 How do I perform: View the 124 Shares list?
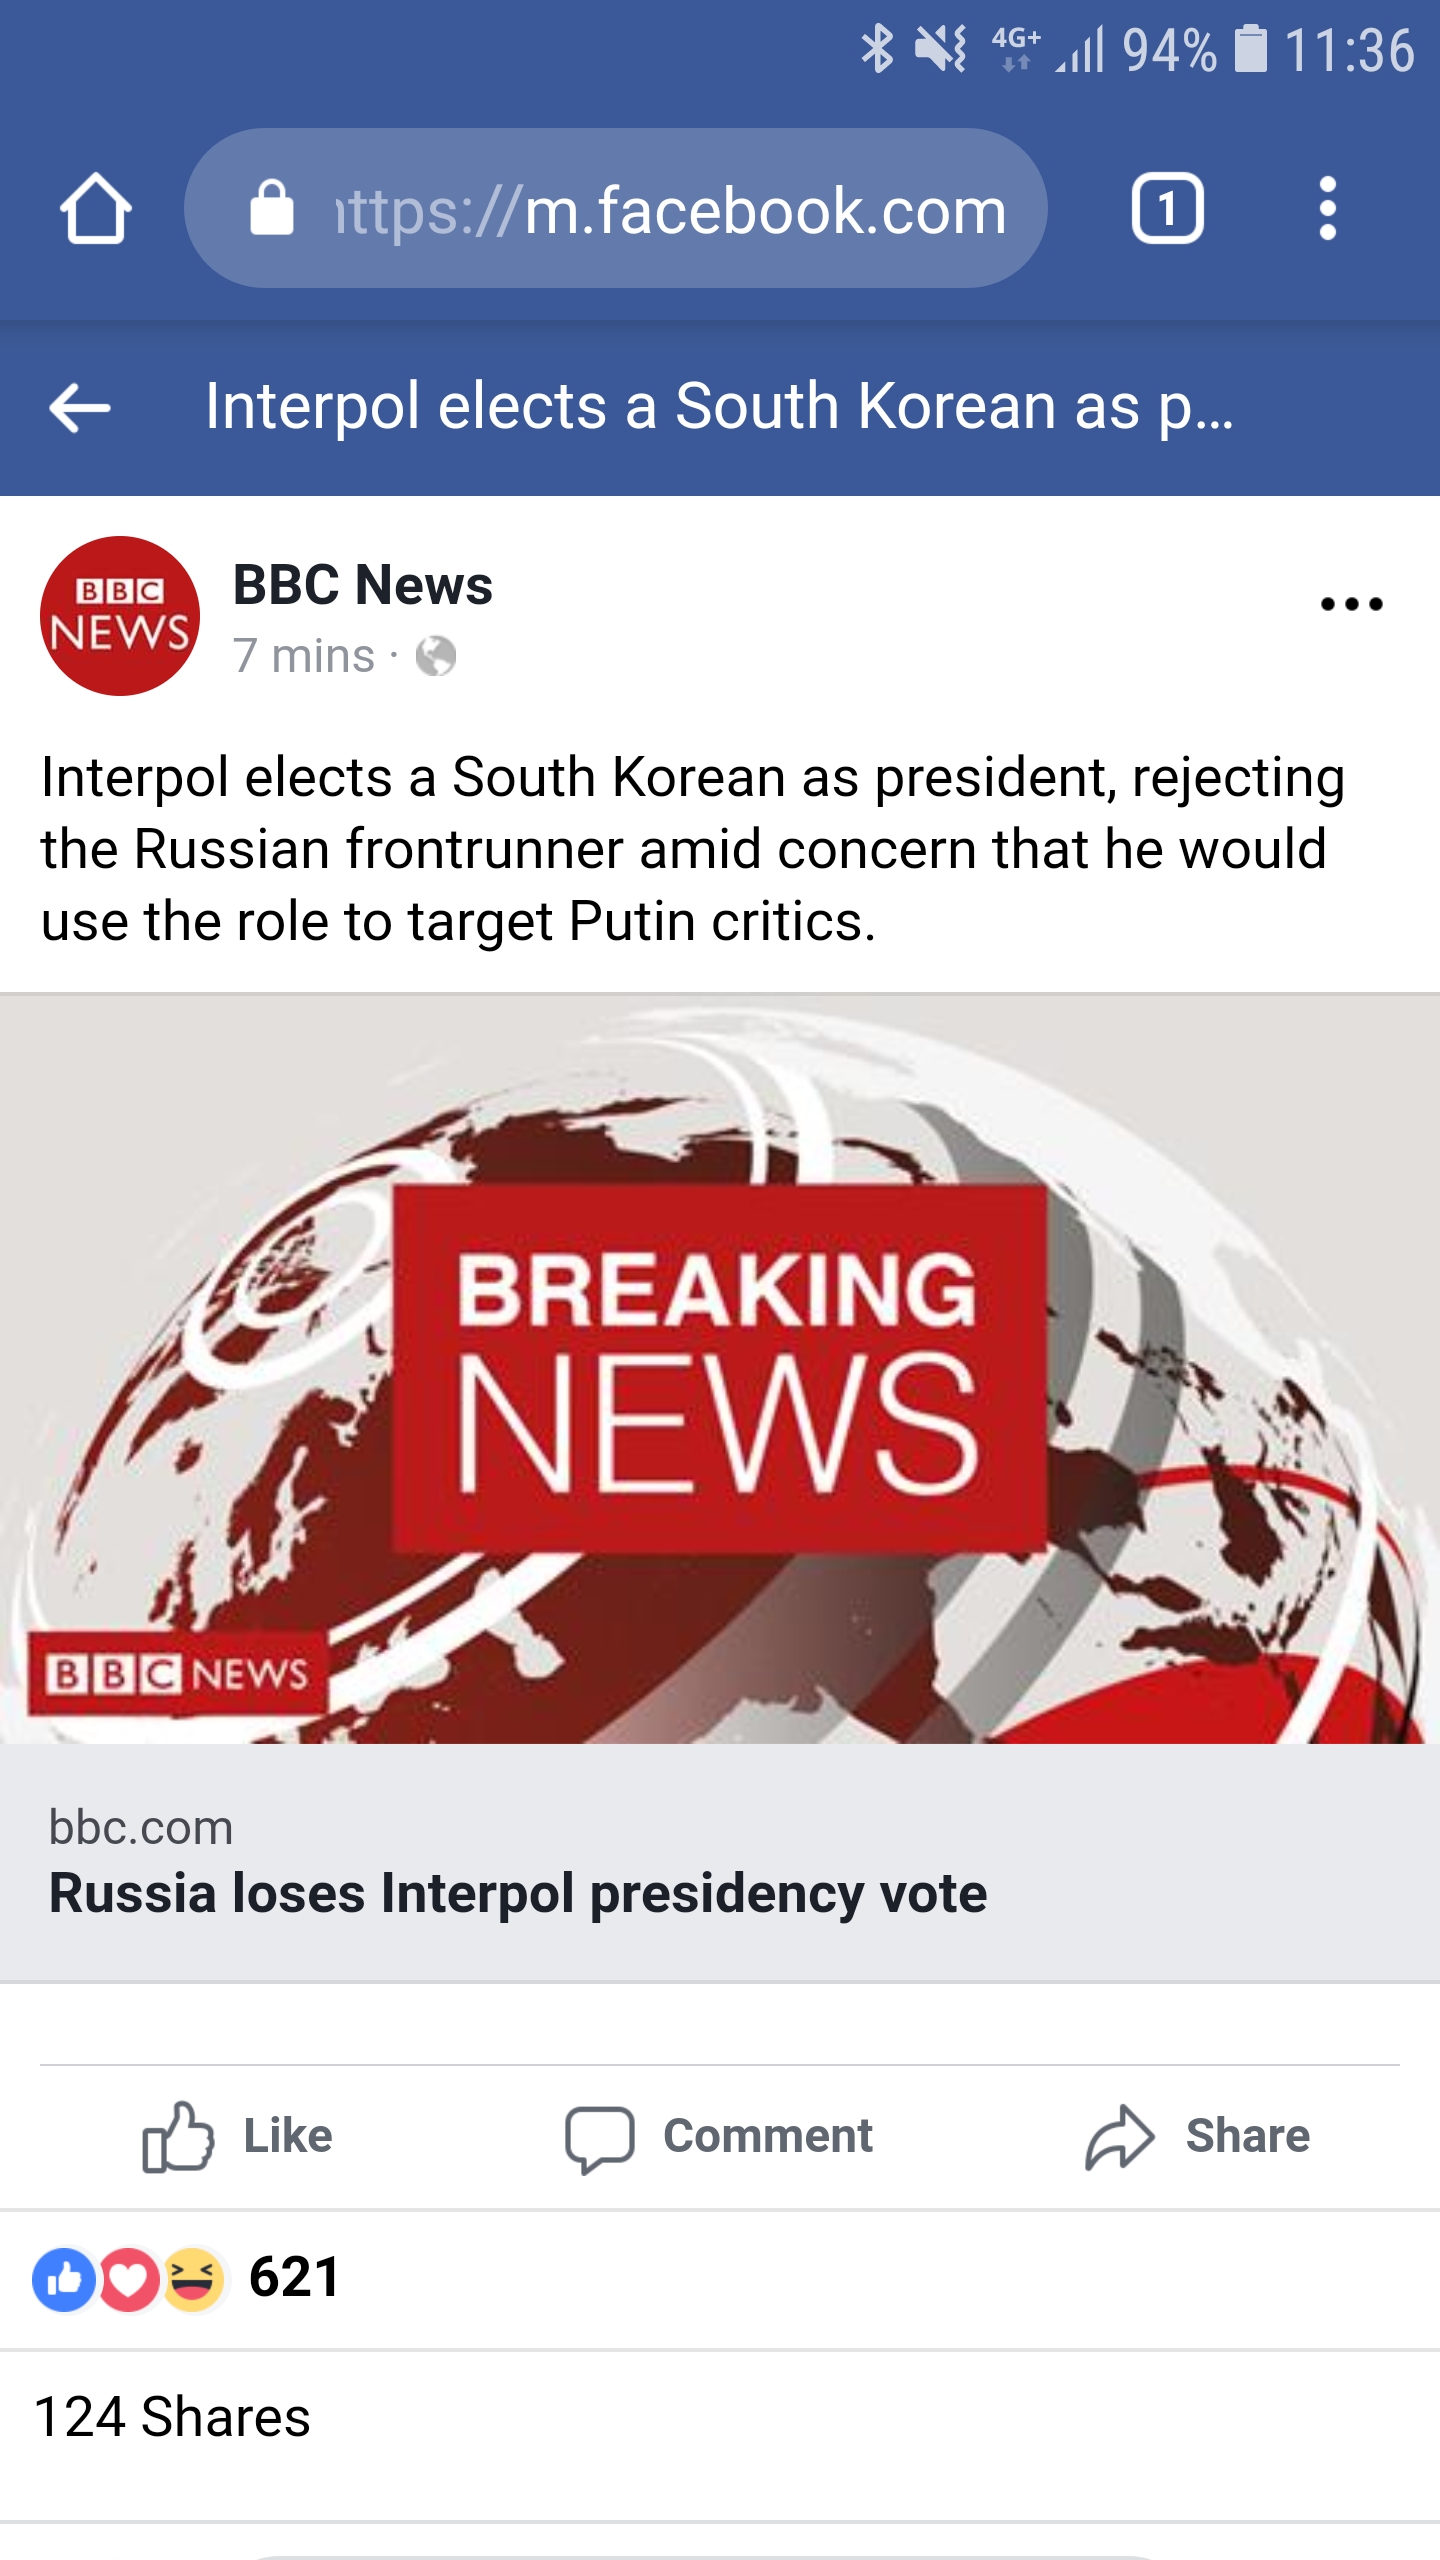click(172, 2418)
